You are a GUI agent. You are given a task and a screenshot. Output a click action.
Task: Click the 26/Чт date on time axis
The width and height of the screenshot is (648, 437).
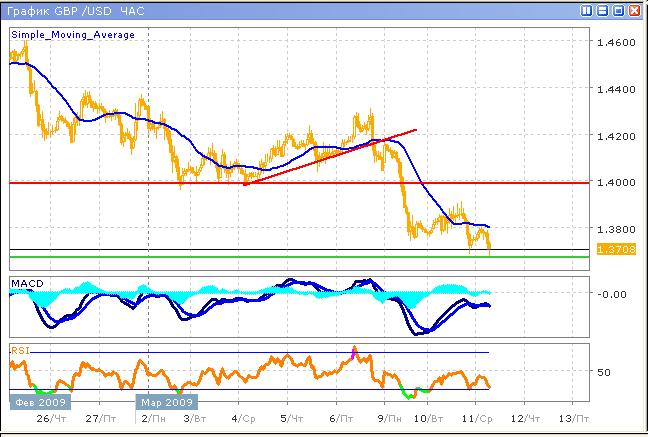click(x=47, y=418)
